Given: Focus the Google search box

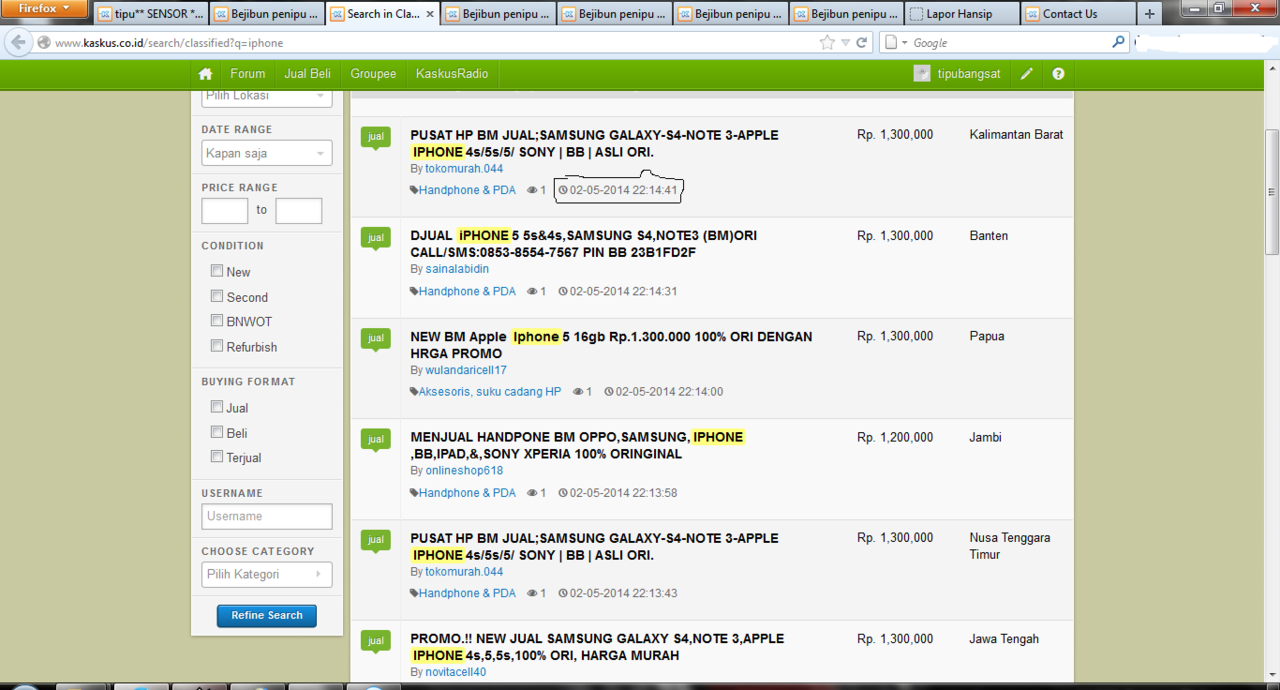Looking at the screenshot, I should coord(1010,43).
